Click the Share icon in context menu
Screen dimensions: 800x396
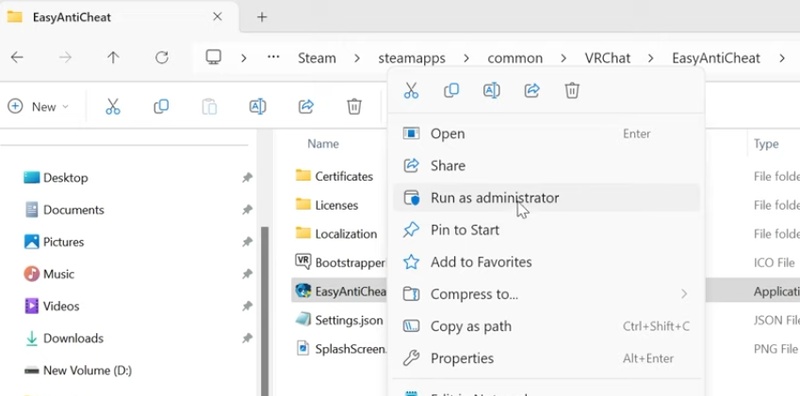[x=532, y=91]
